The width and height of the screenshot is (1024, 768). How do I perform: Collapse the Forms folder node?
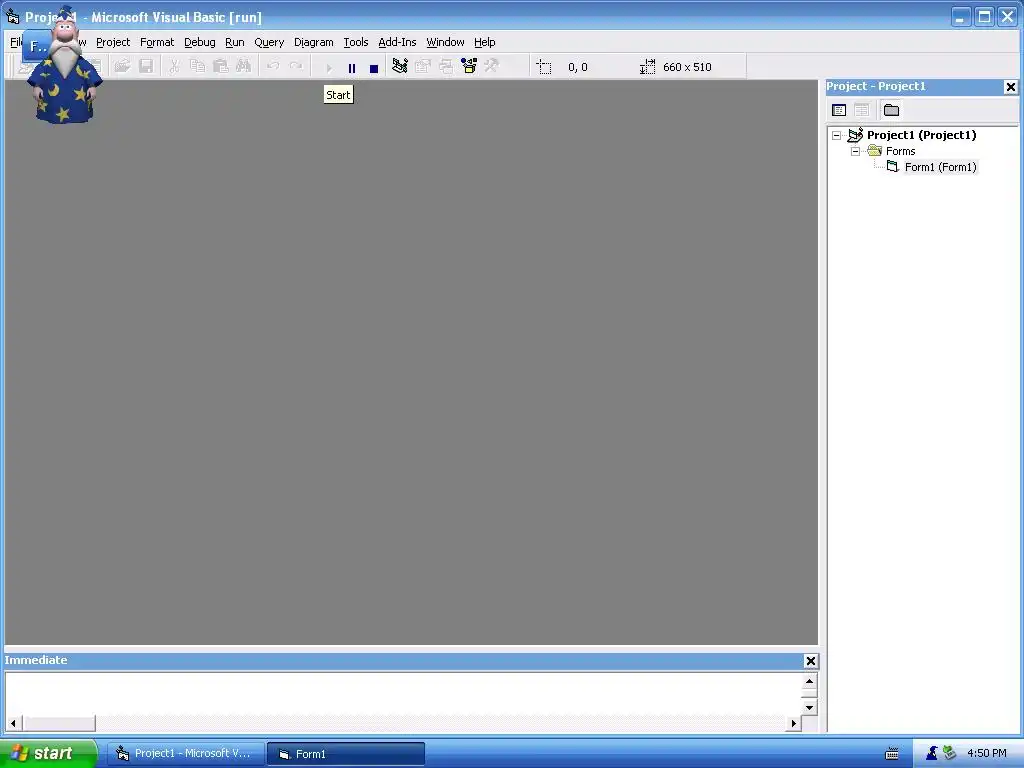pyautogui.click(x=856, y=152)
